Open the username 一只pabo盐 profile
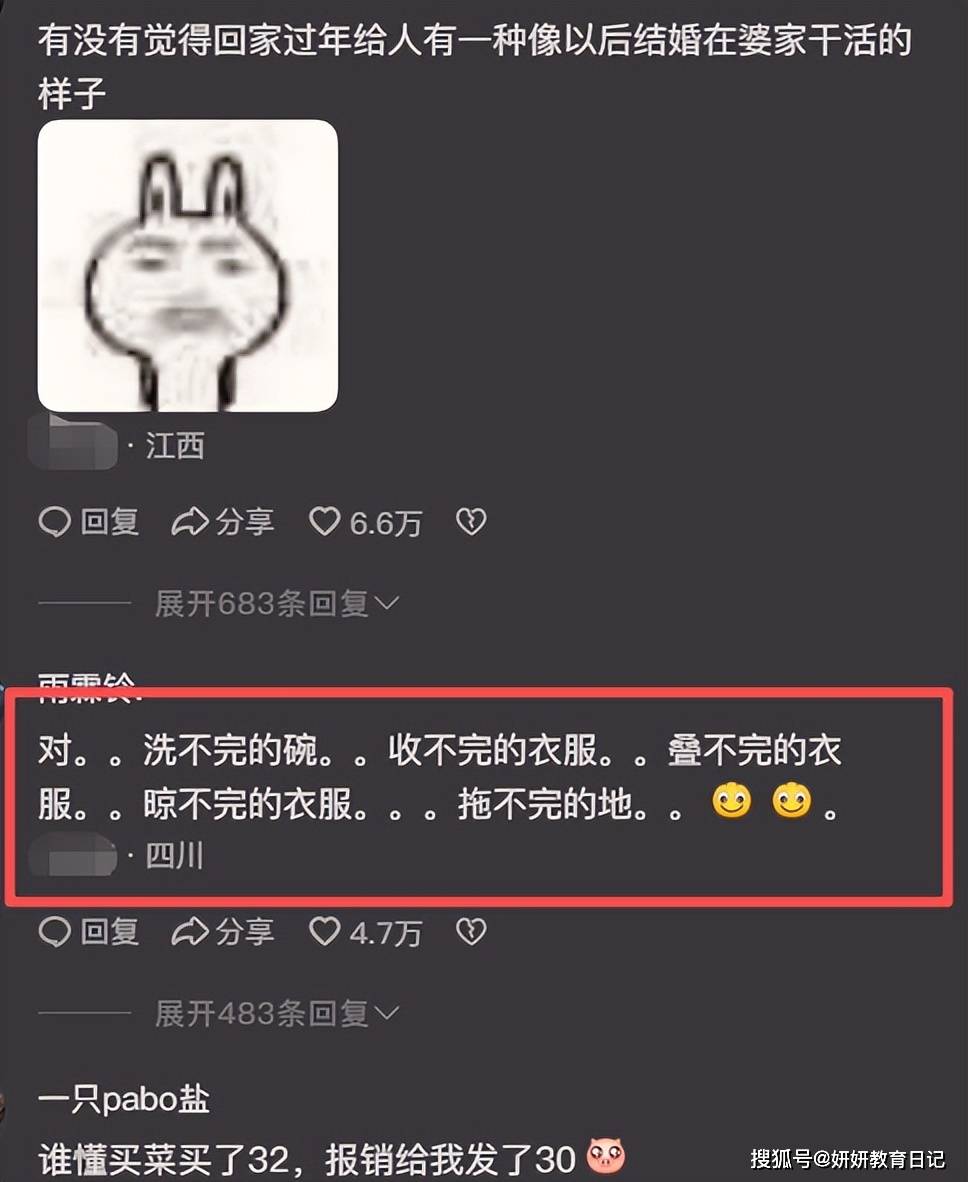Screen dimensions: 968x1182 124,1100
